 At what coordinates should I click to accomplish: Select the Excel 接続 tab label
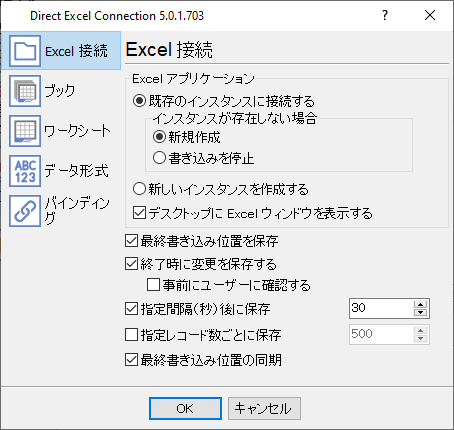[76, 51]
